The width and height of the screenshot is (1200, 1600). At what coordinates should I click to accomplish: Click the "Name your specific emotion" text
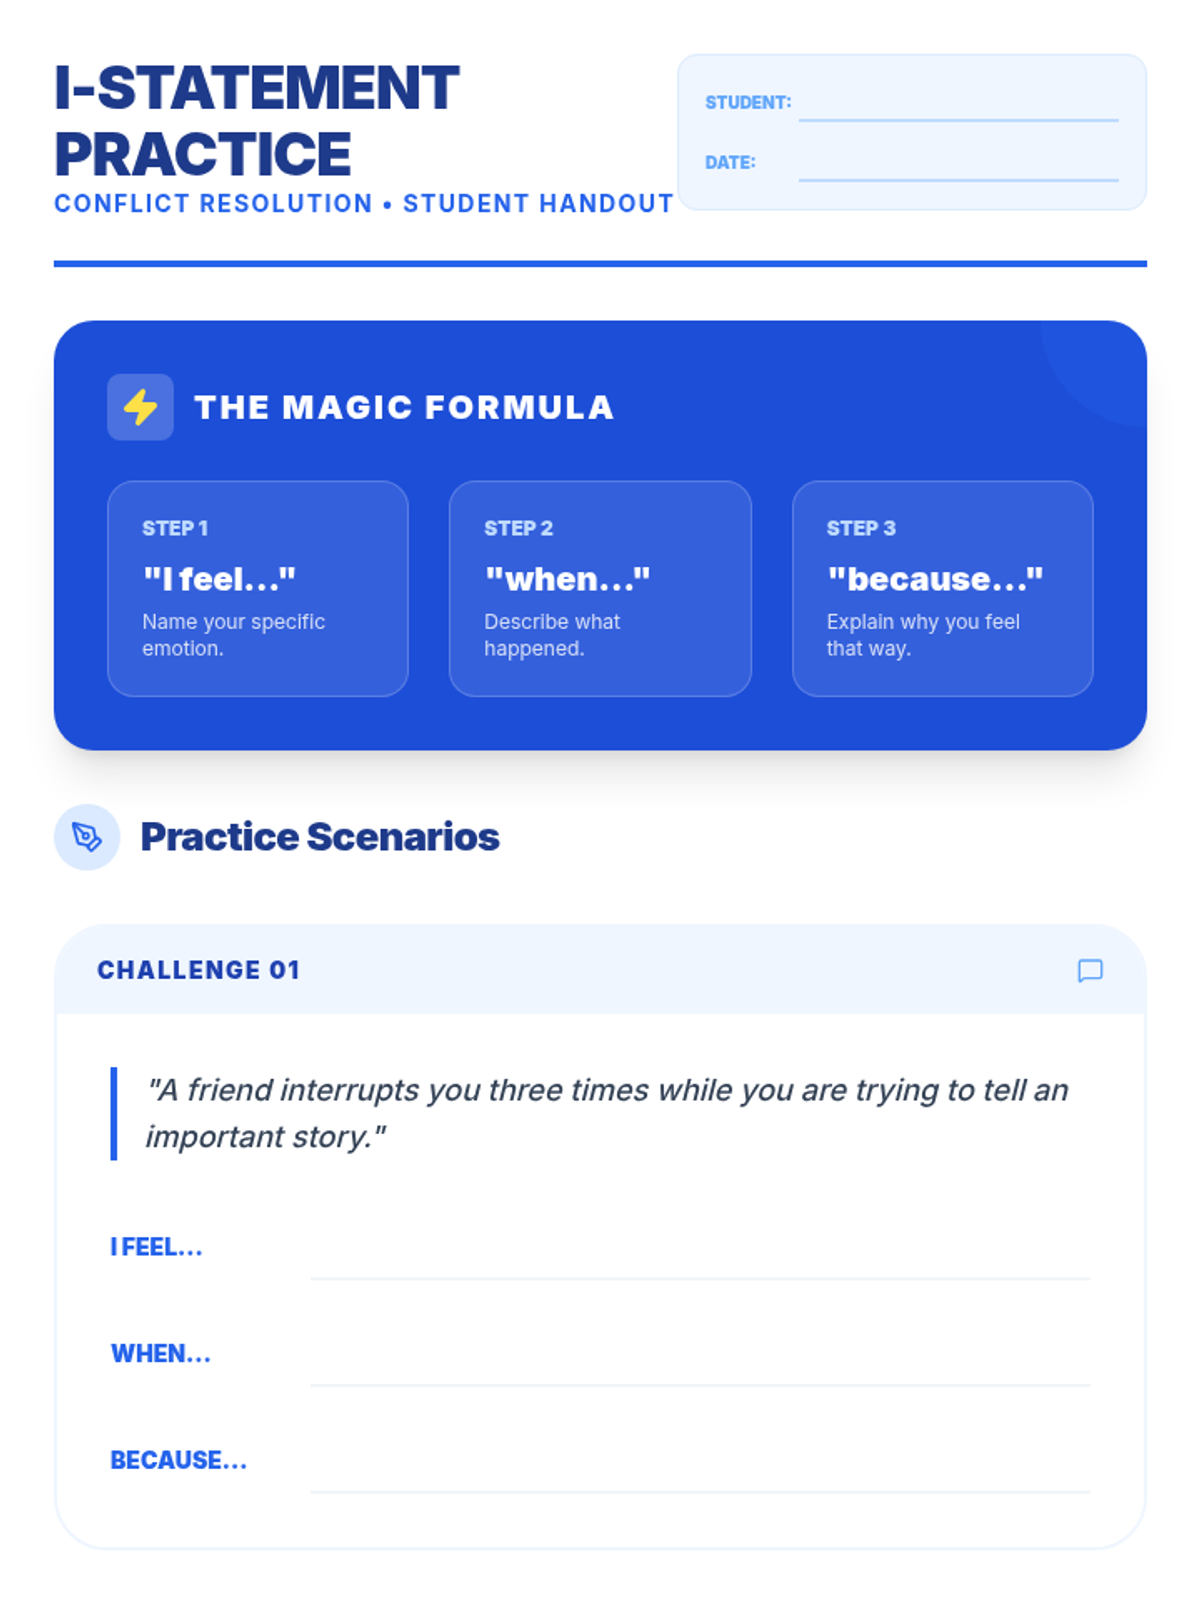click(233, 635)
